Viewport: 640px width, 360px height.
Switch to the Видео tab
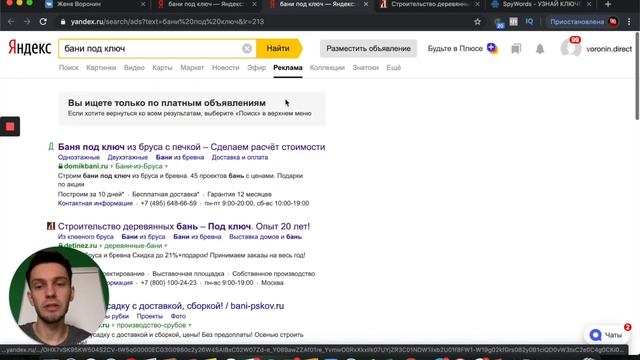coord(134,68)
